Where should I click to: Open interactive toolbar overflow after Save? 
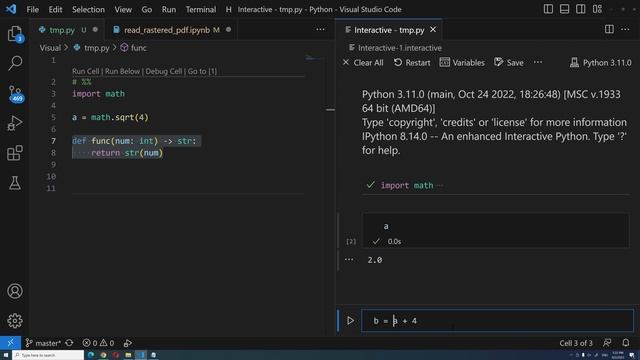[538, 62]
